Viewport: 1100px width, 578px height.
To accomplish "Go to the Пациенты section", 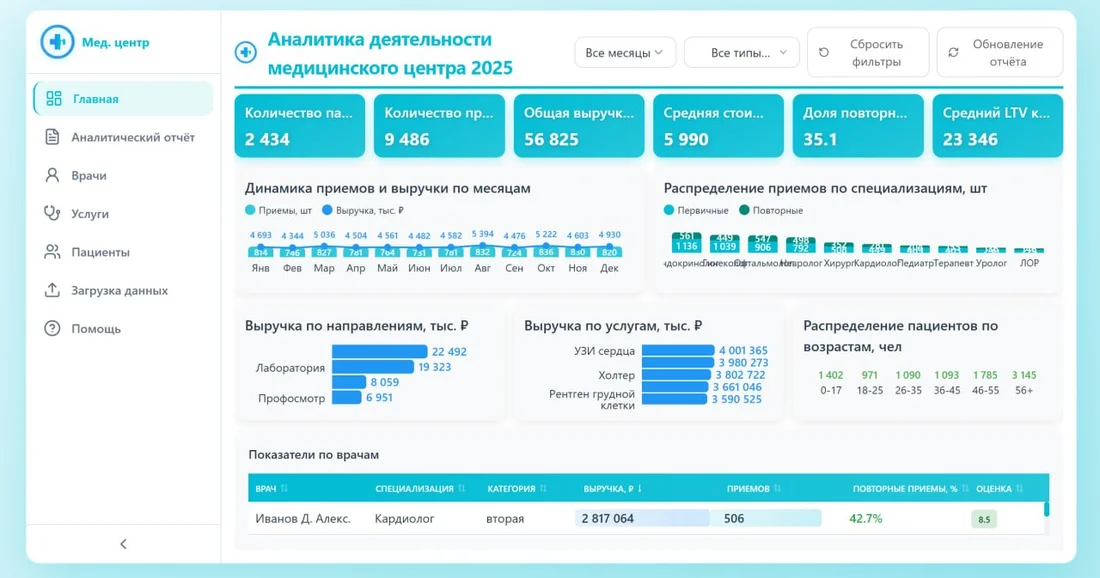I will coord(123,252).
